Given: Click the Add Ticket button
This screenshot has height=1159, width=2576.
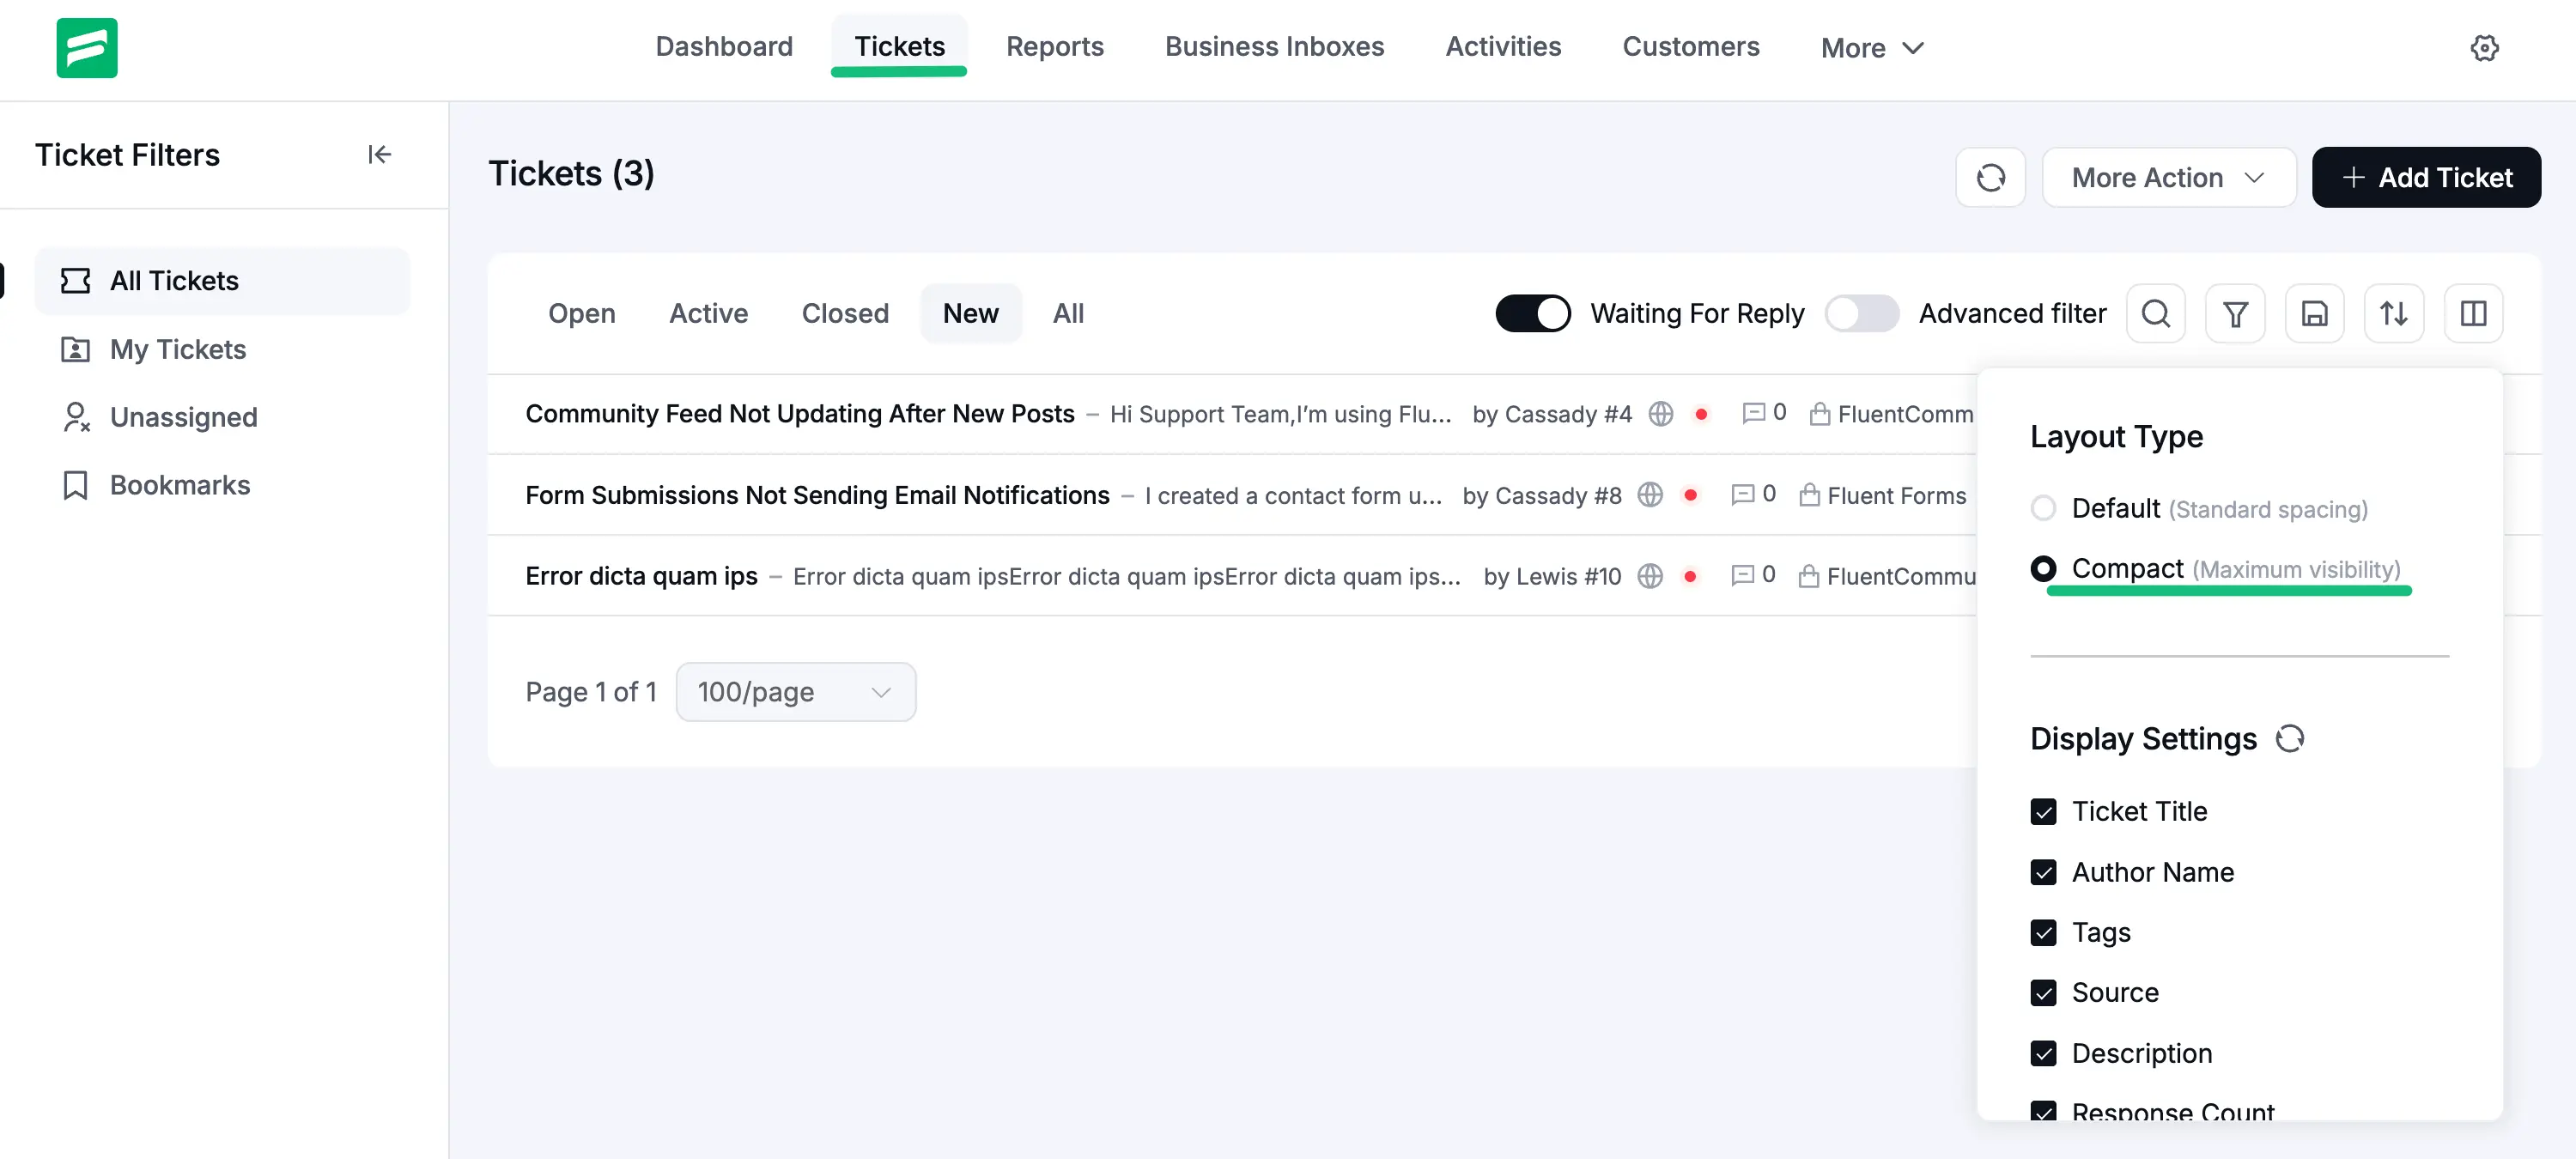Looking at the screenshot, I should click(2426, 177).
